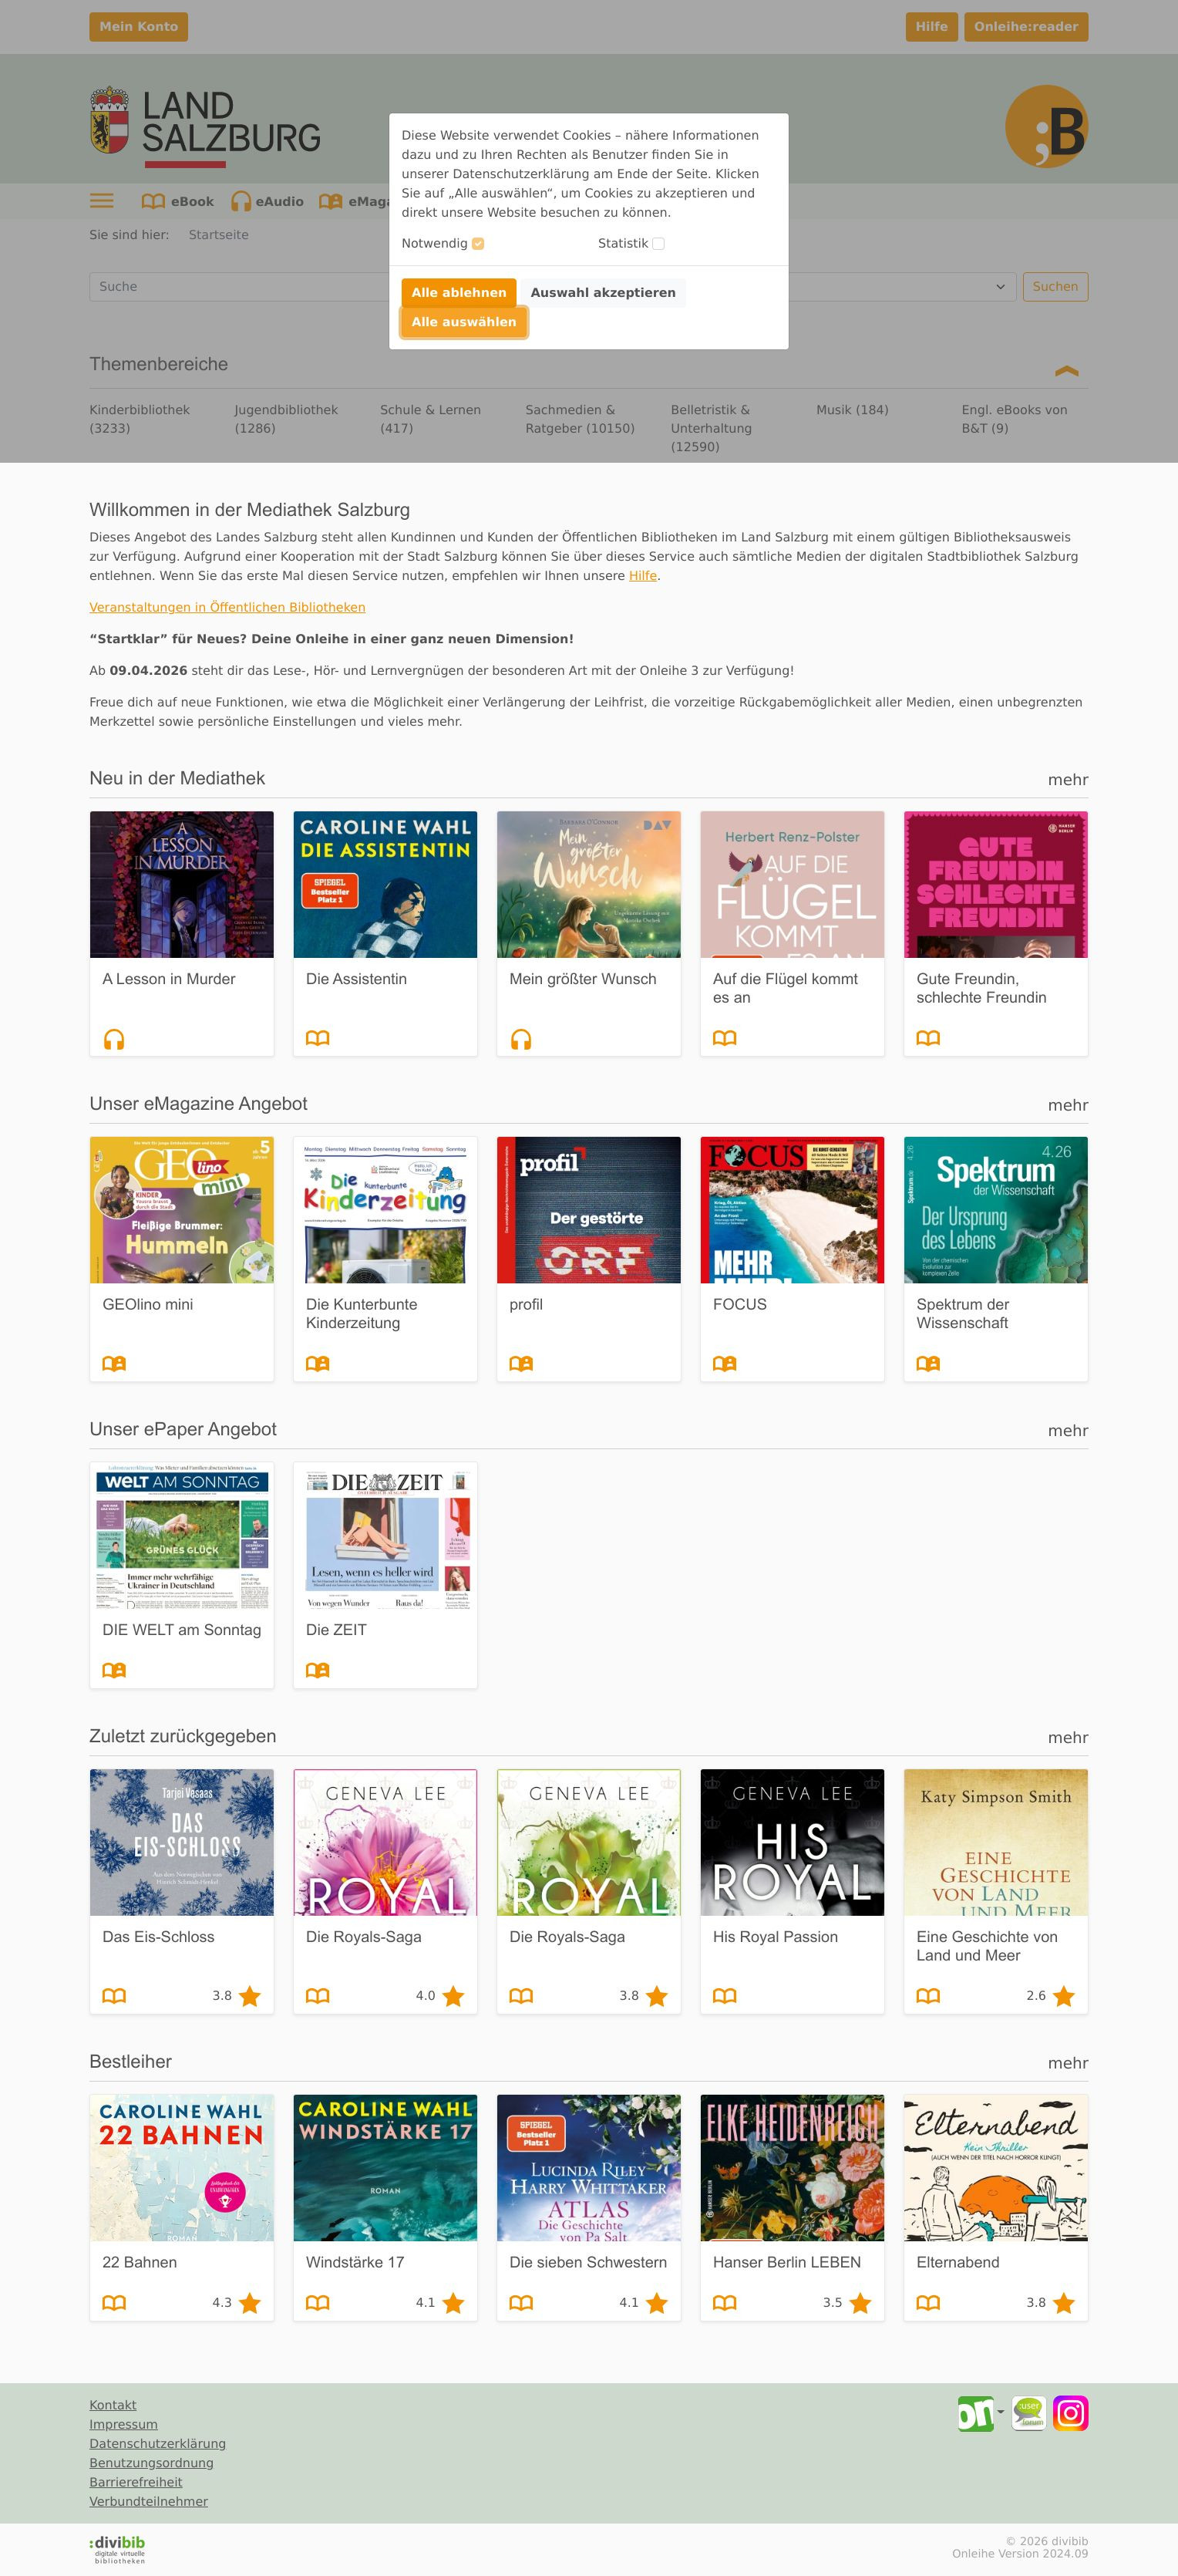Click the Suche text input field
The image size is (1178, 2576).
click(x=240, y=287)
